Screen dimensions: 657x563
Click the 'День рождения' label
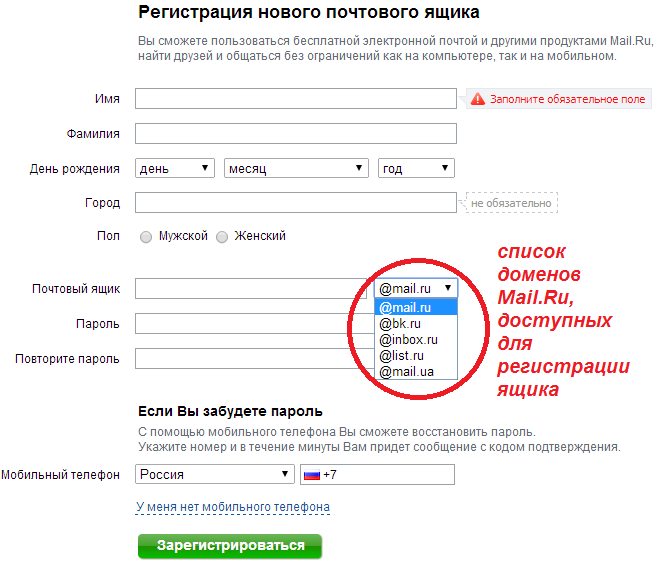[x=75, y=169]
